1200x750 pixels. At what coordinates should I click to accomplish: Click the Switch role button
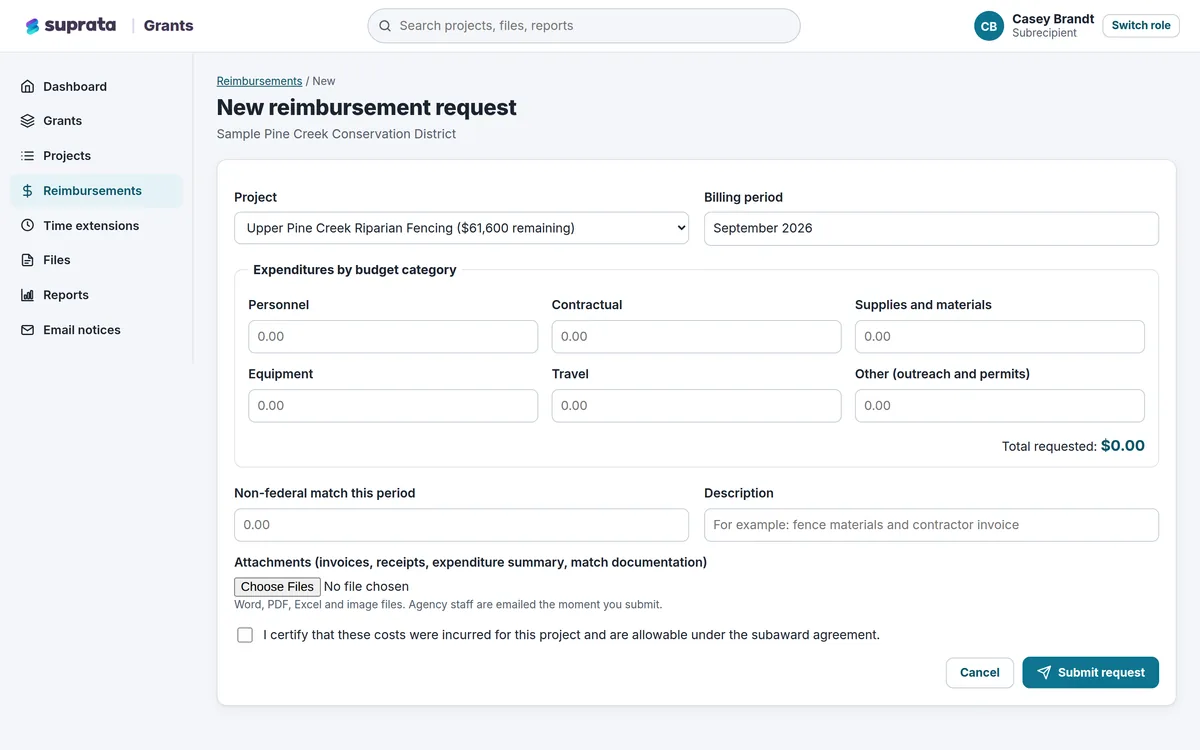click(x=1141, y=26)
